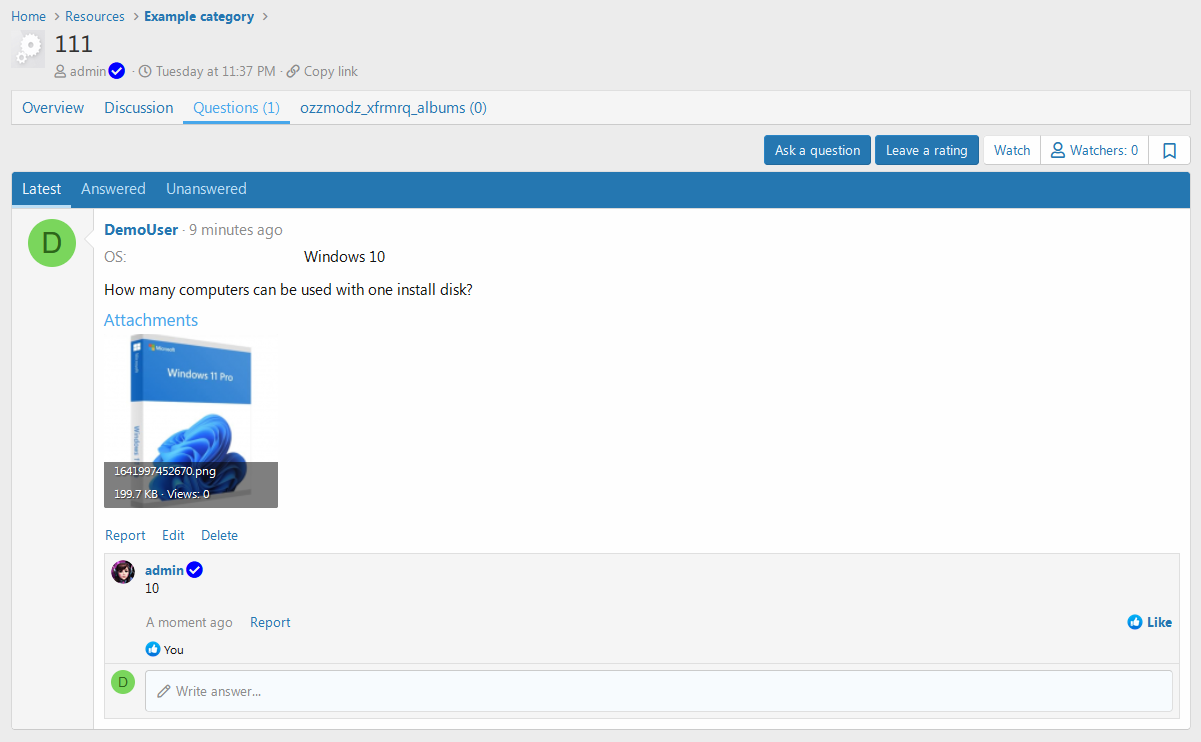
Task: Like admin's answer
Action: (x=1149, y=622)
